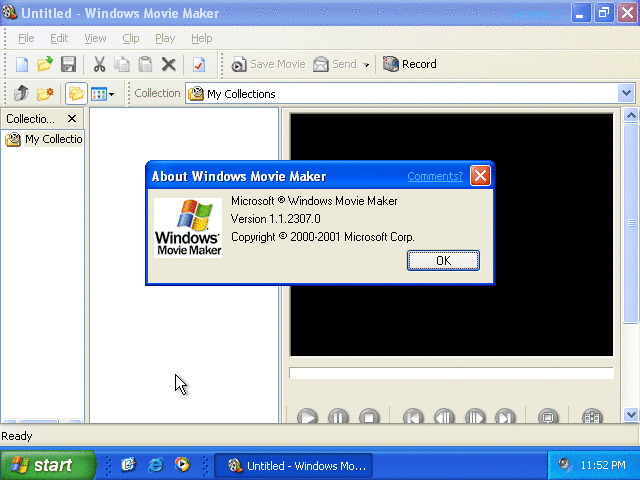Viewport: 640px width, 480px height.
Task: Click the Back to previous clip button
Action: coord(413,416)
